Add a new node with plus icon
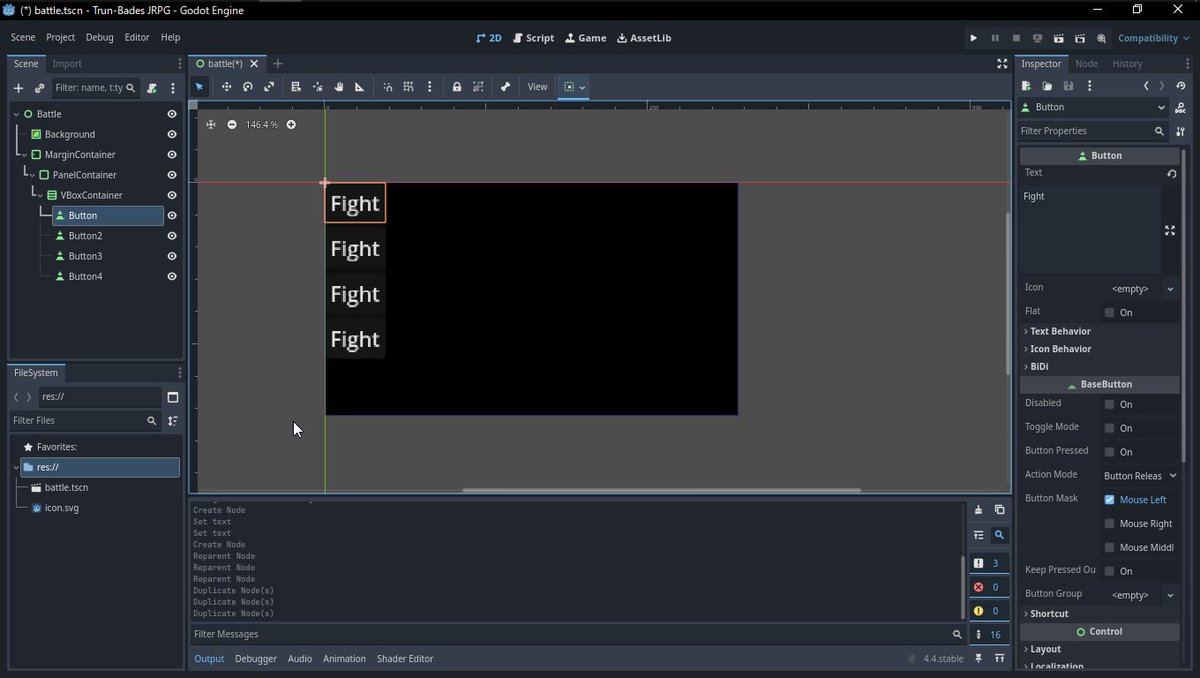Image resolution: width=1200 pixels, height=678 pixels. [x=18, y=88]
